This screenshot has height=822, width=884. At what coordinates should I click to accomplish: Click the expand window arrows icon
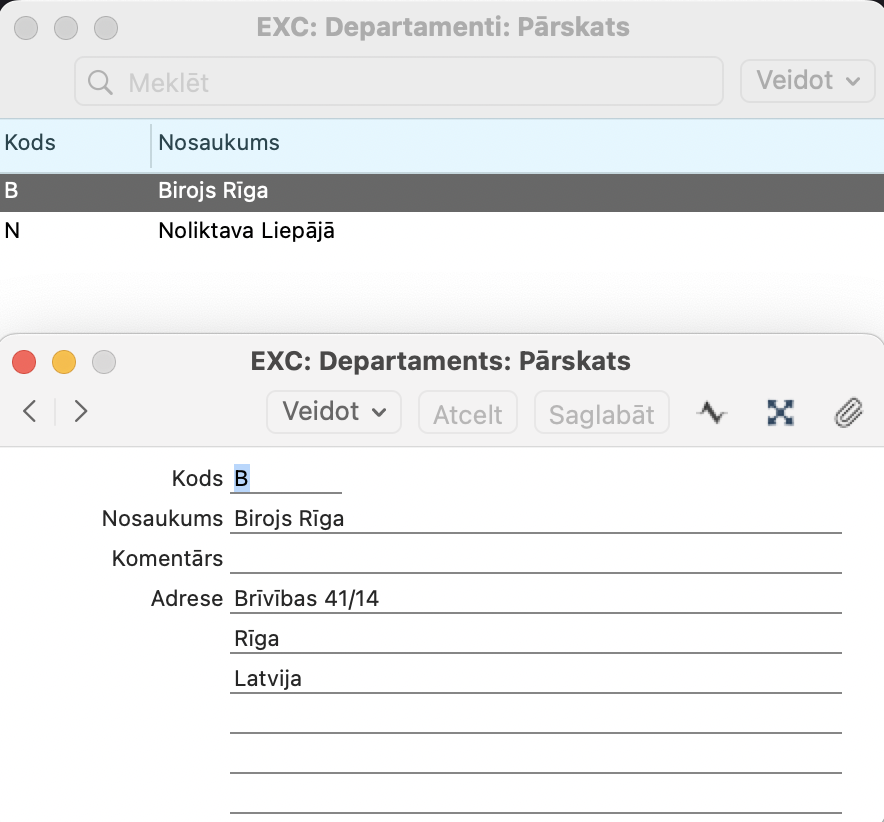coord(780,412)
